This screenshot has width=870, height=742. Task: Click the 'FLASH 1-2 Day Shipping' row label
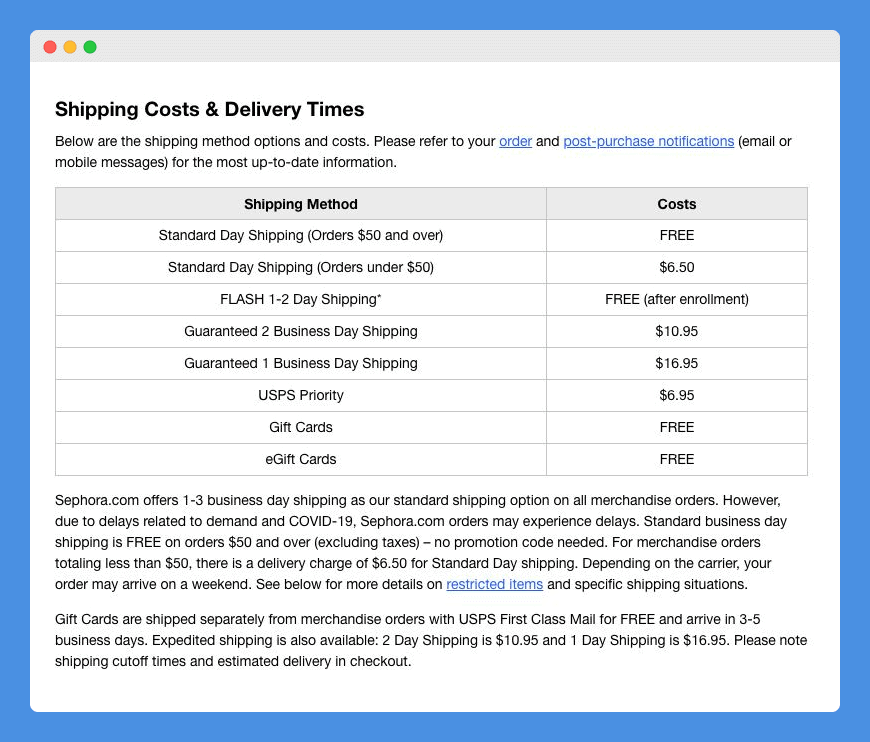click(301, 300)
